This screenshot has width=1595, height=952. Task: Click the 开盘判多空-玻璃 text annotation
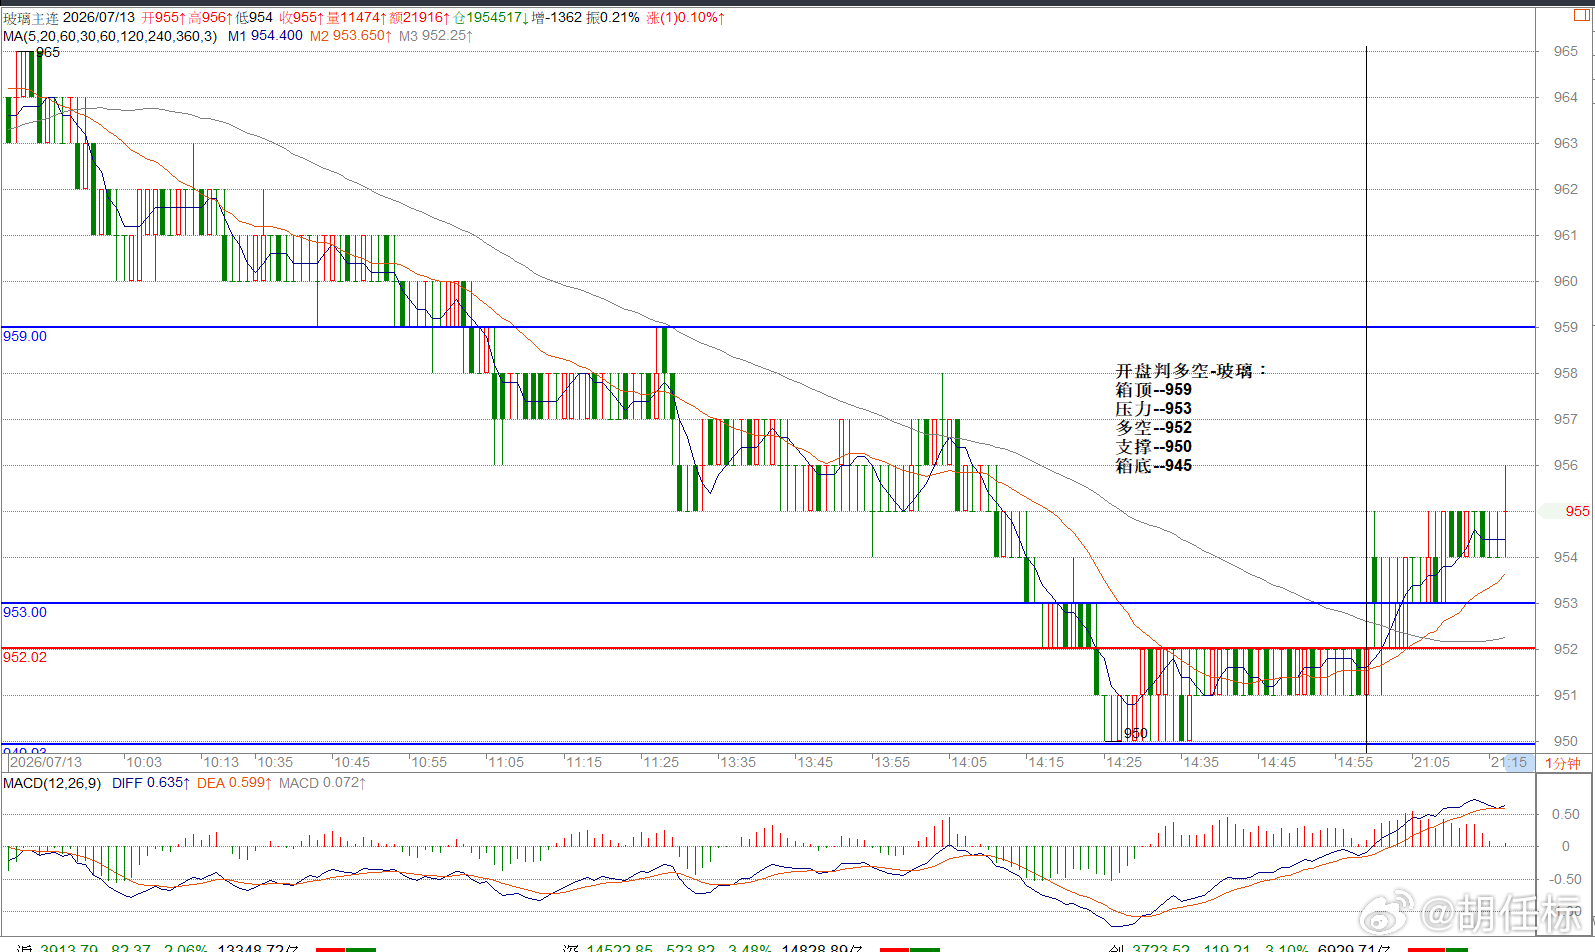1191,371
